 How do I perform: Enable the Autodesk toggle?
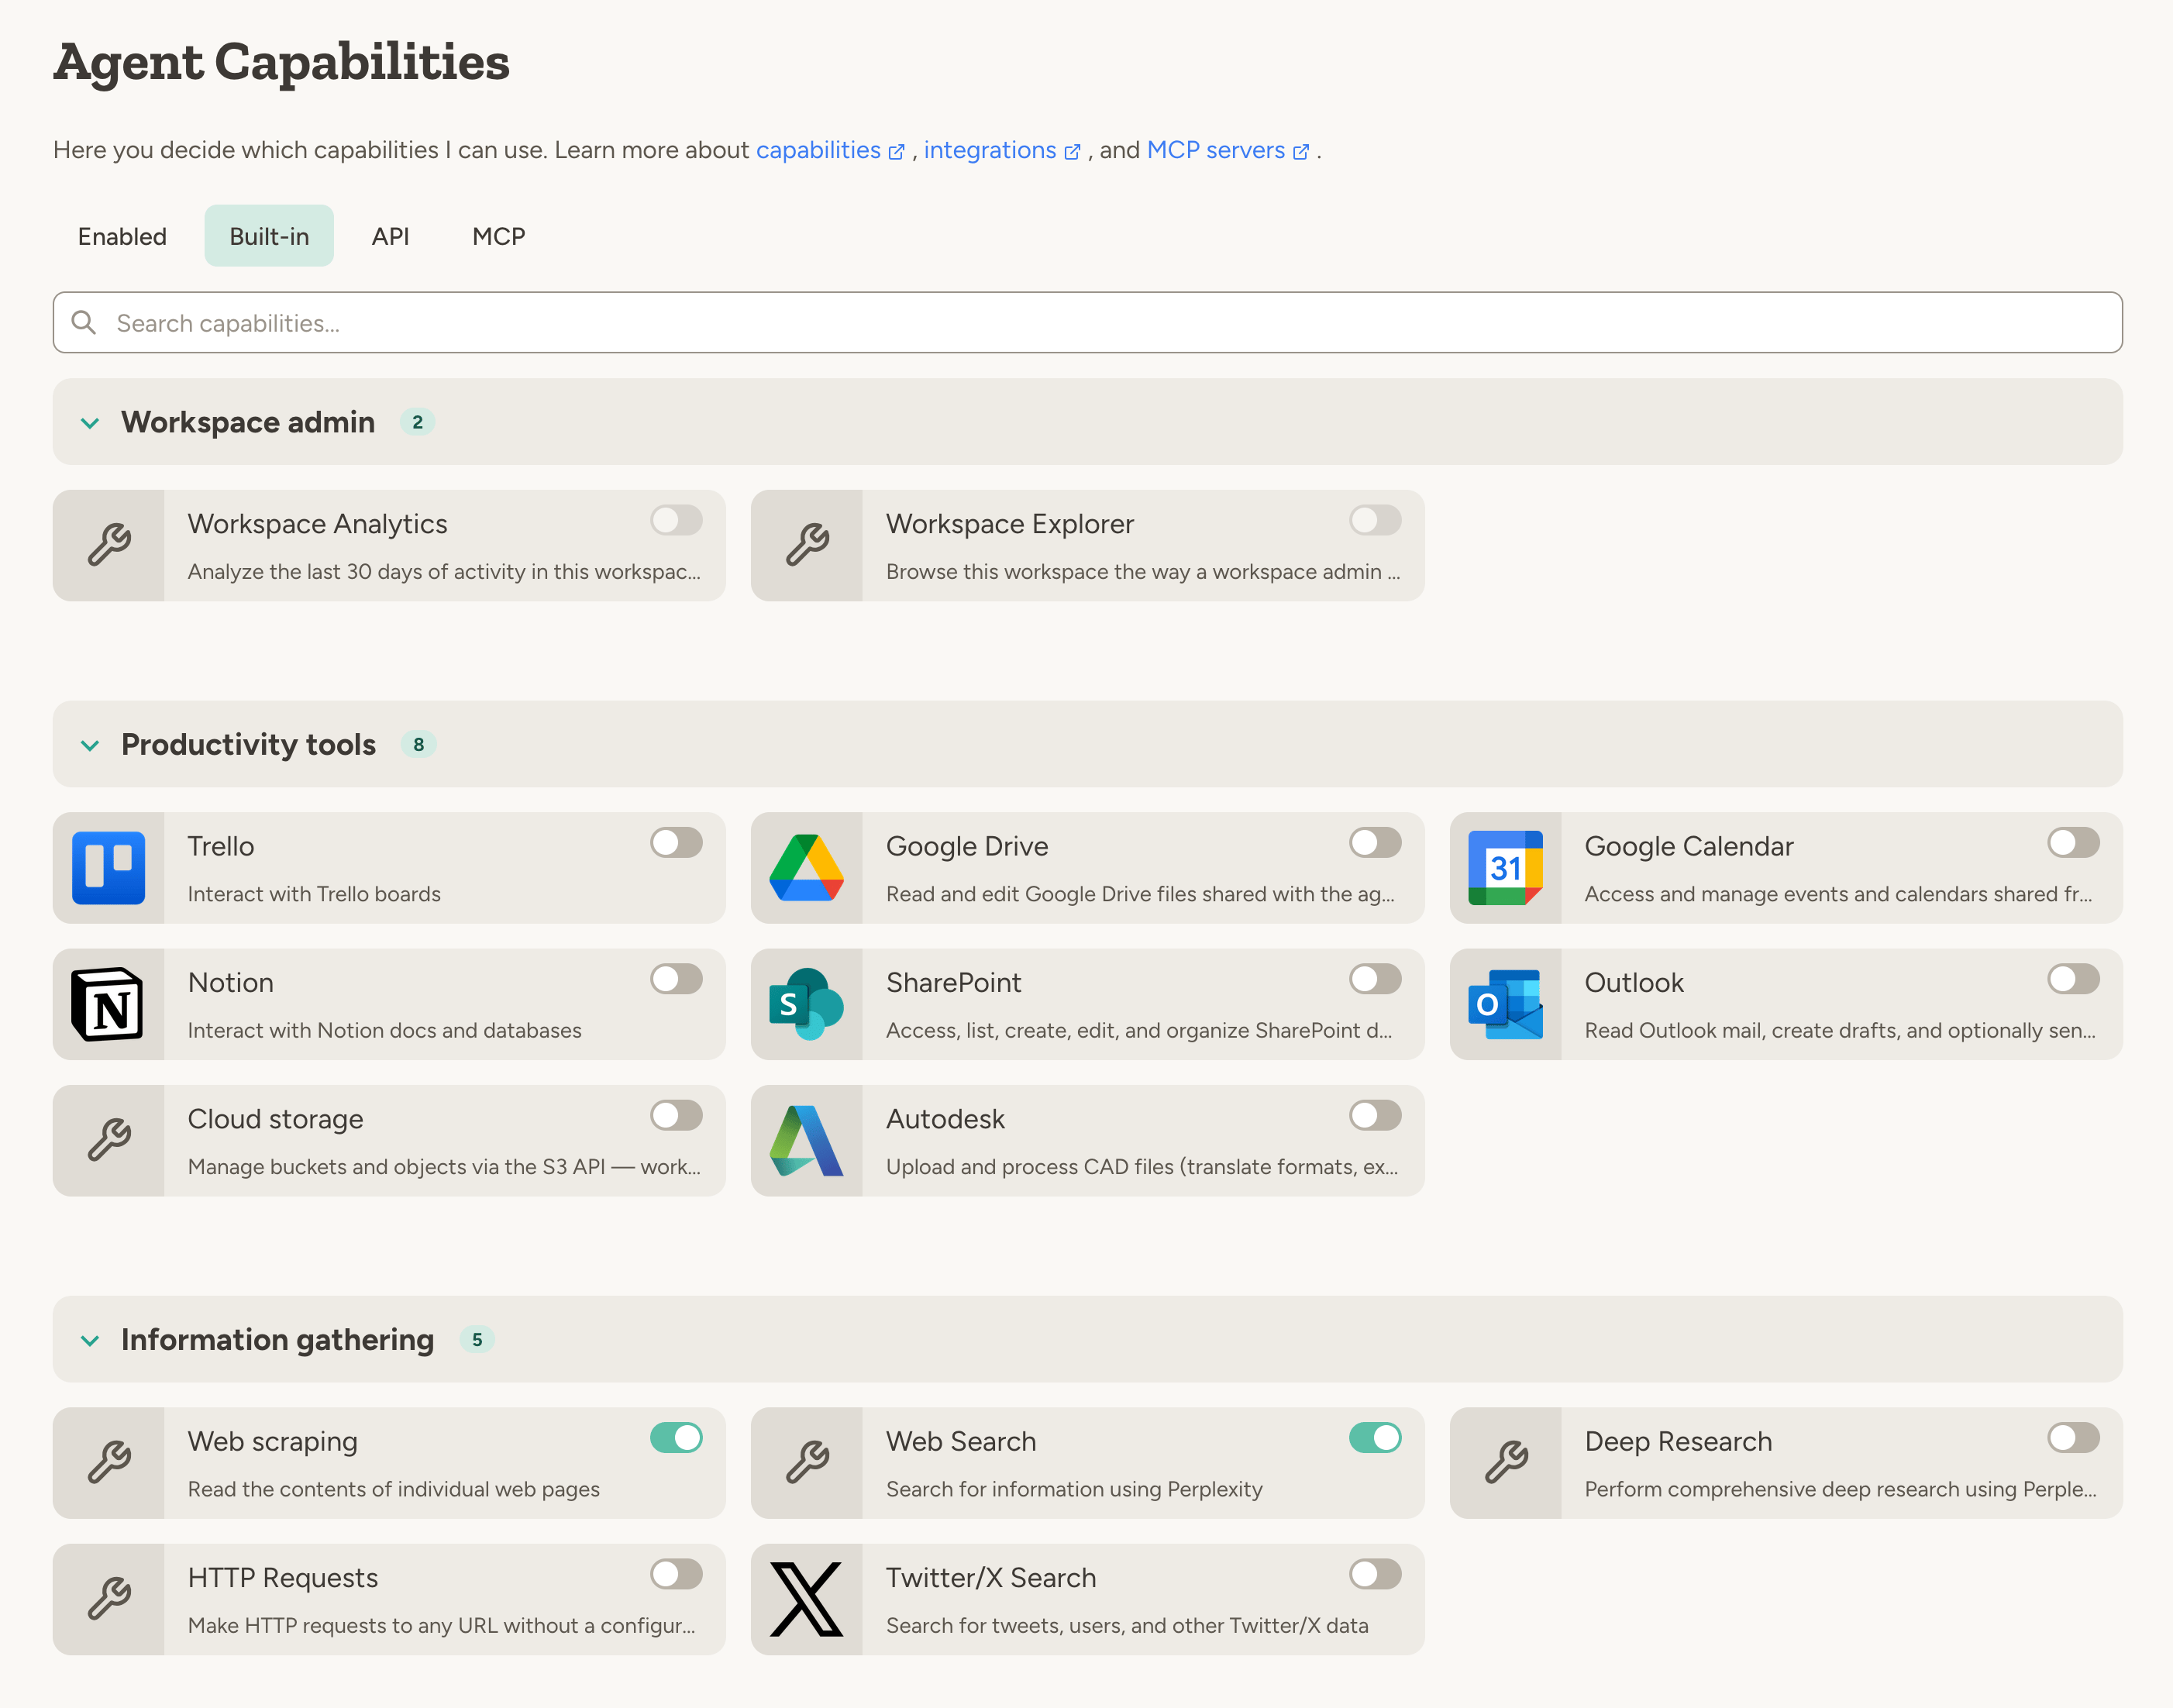[1375, 1115]
